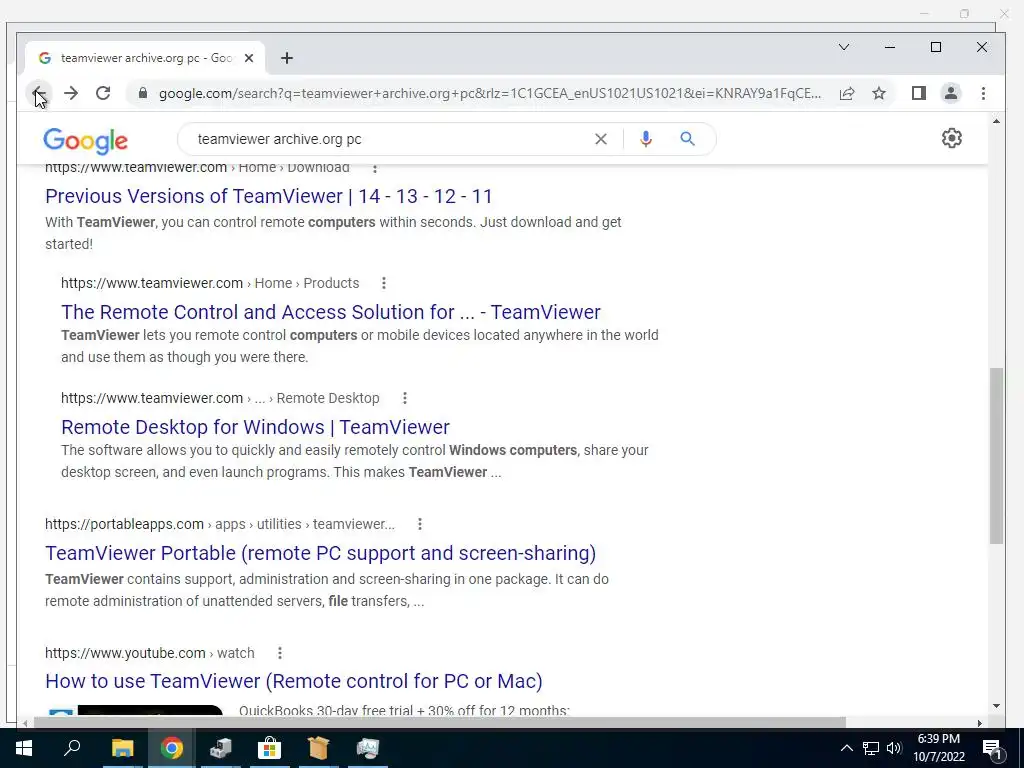This screenshot has height=768, width=1024.
Task: Open The Remote Control and Access Solution link
Action: (330, 312)
